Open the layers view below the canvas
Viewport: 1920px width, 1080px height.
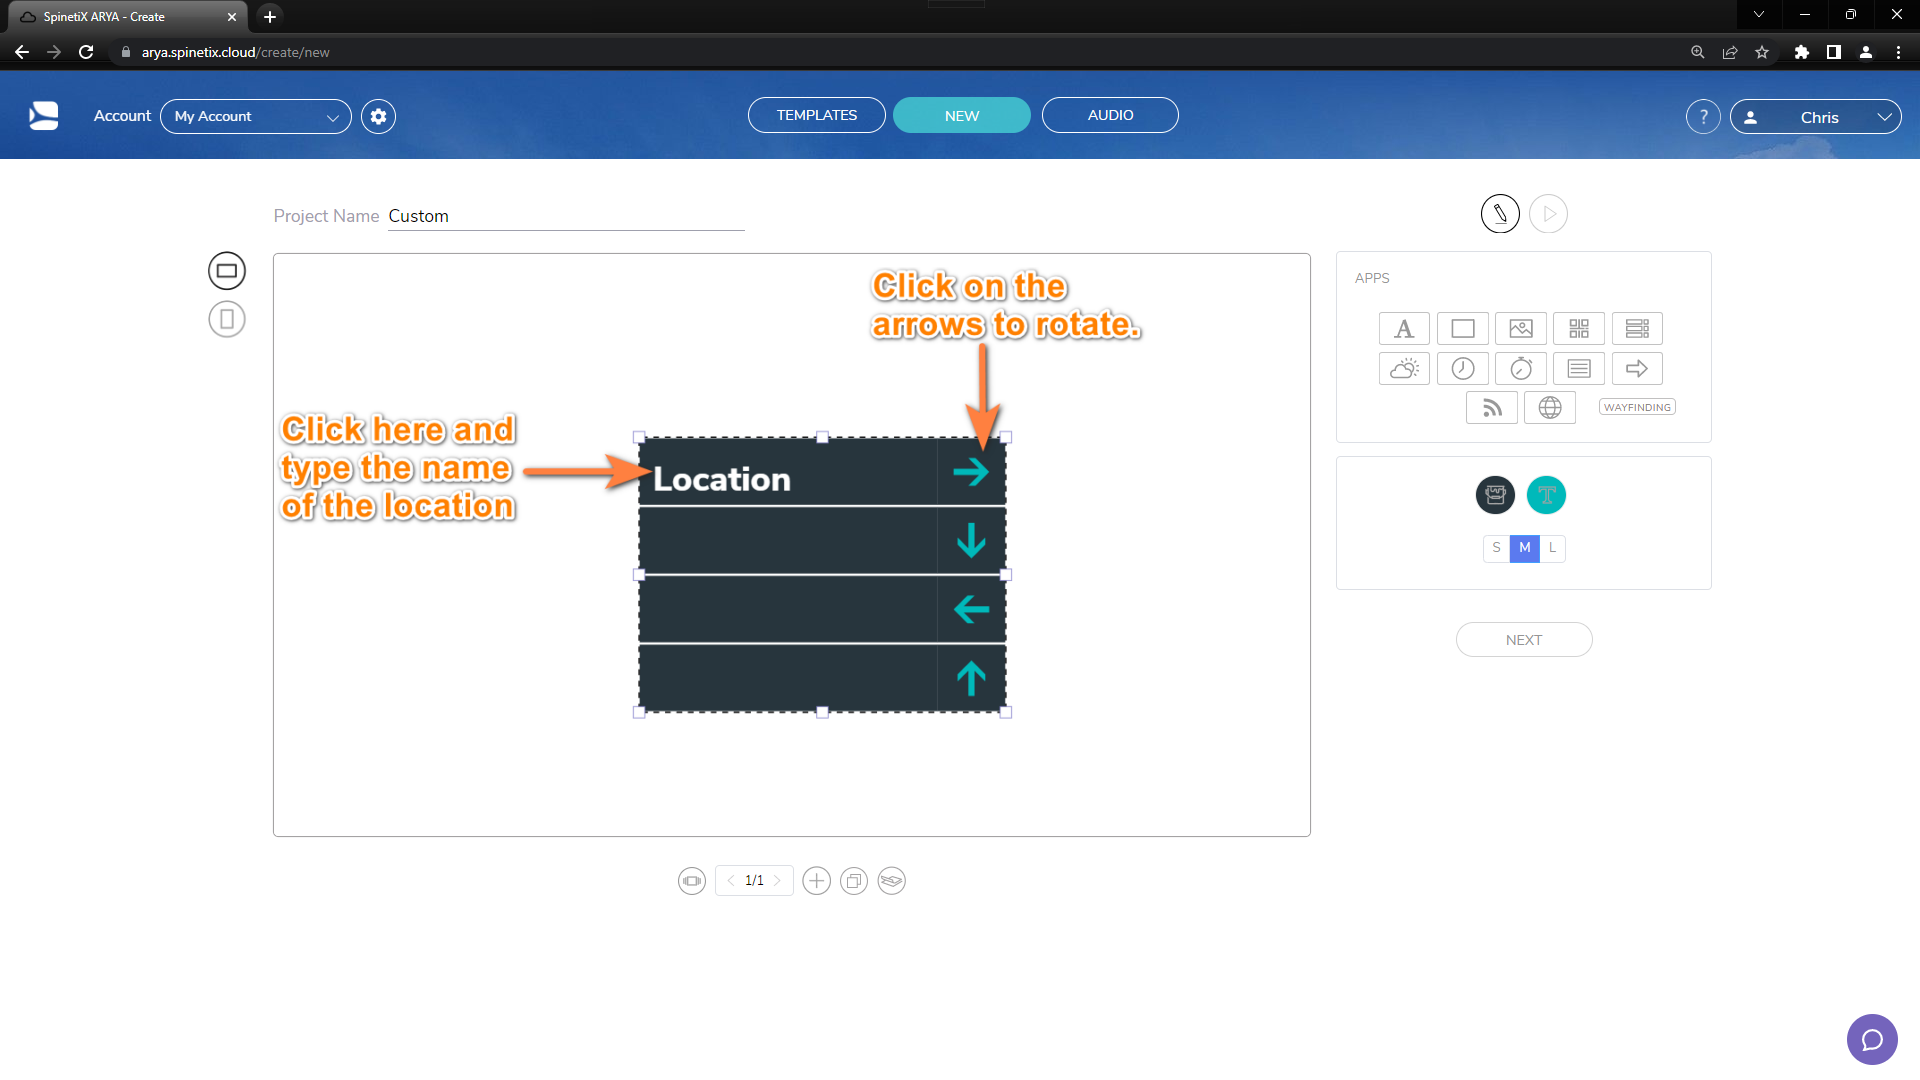[891, 880]
